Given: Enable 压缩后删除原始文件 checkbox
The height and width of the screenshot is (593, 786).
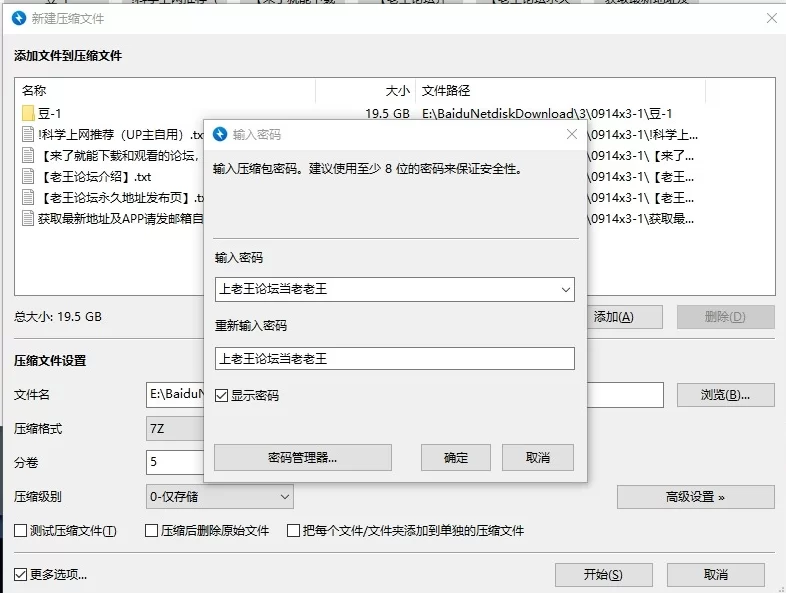Looking at the screenshot, I should click(151, 530).
